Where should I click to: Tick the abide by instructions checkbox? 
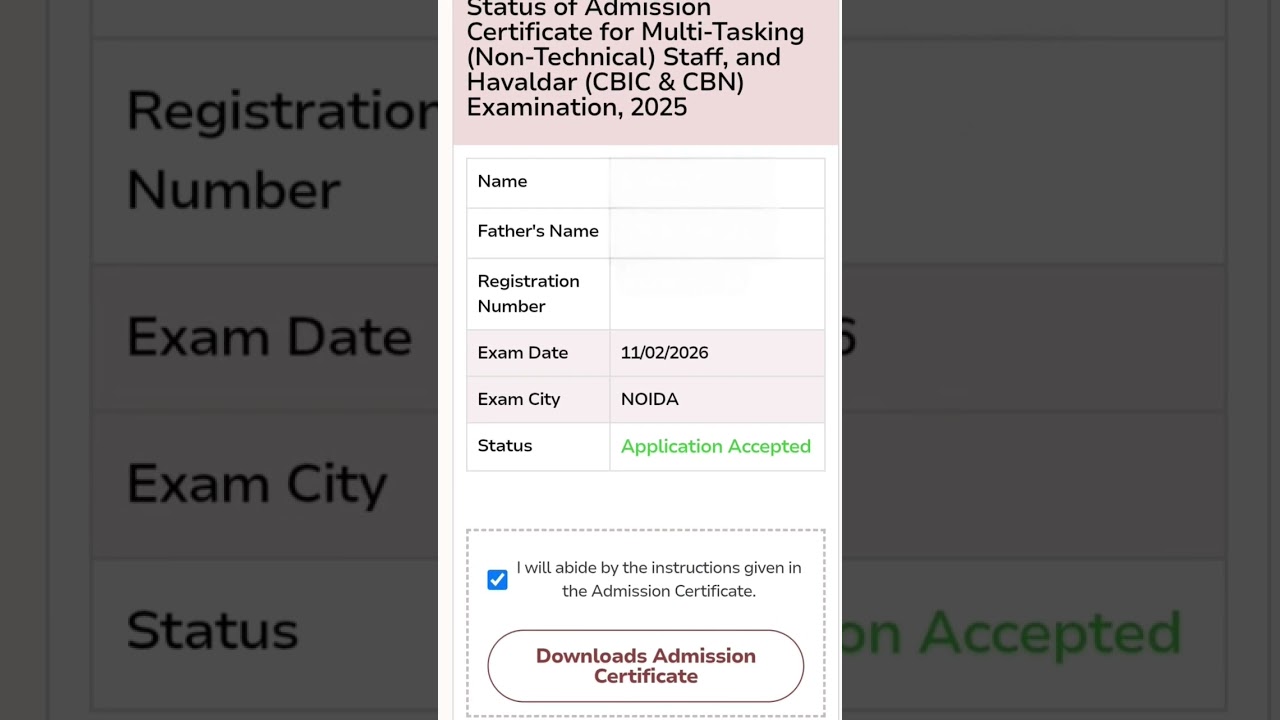click(497, 580)
